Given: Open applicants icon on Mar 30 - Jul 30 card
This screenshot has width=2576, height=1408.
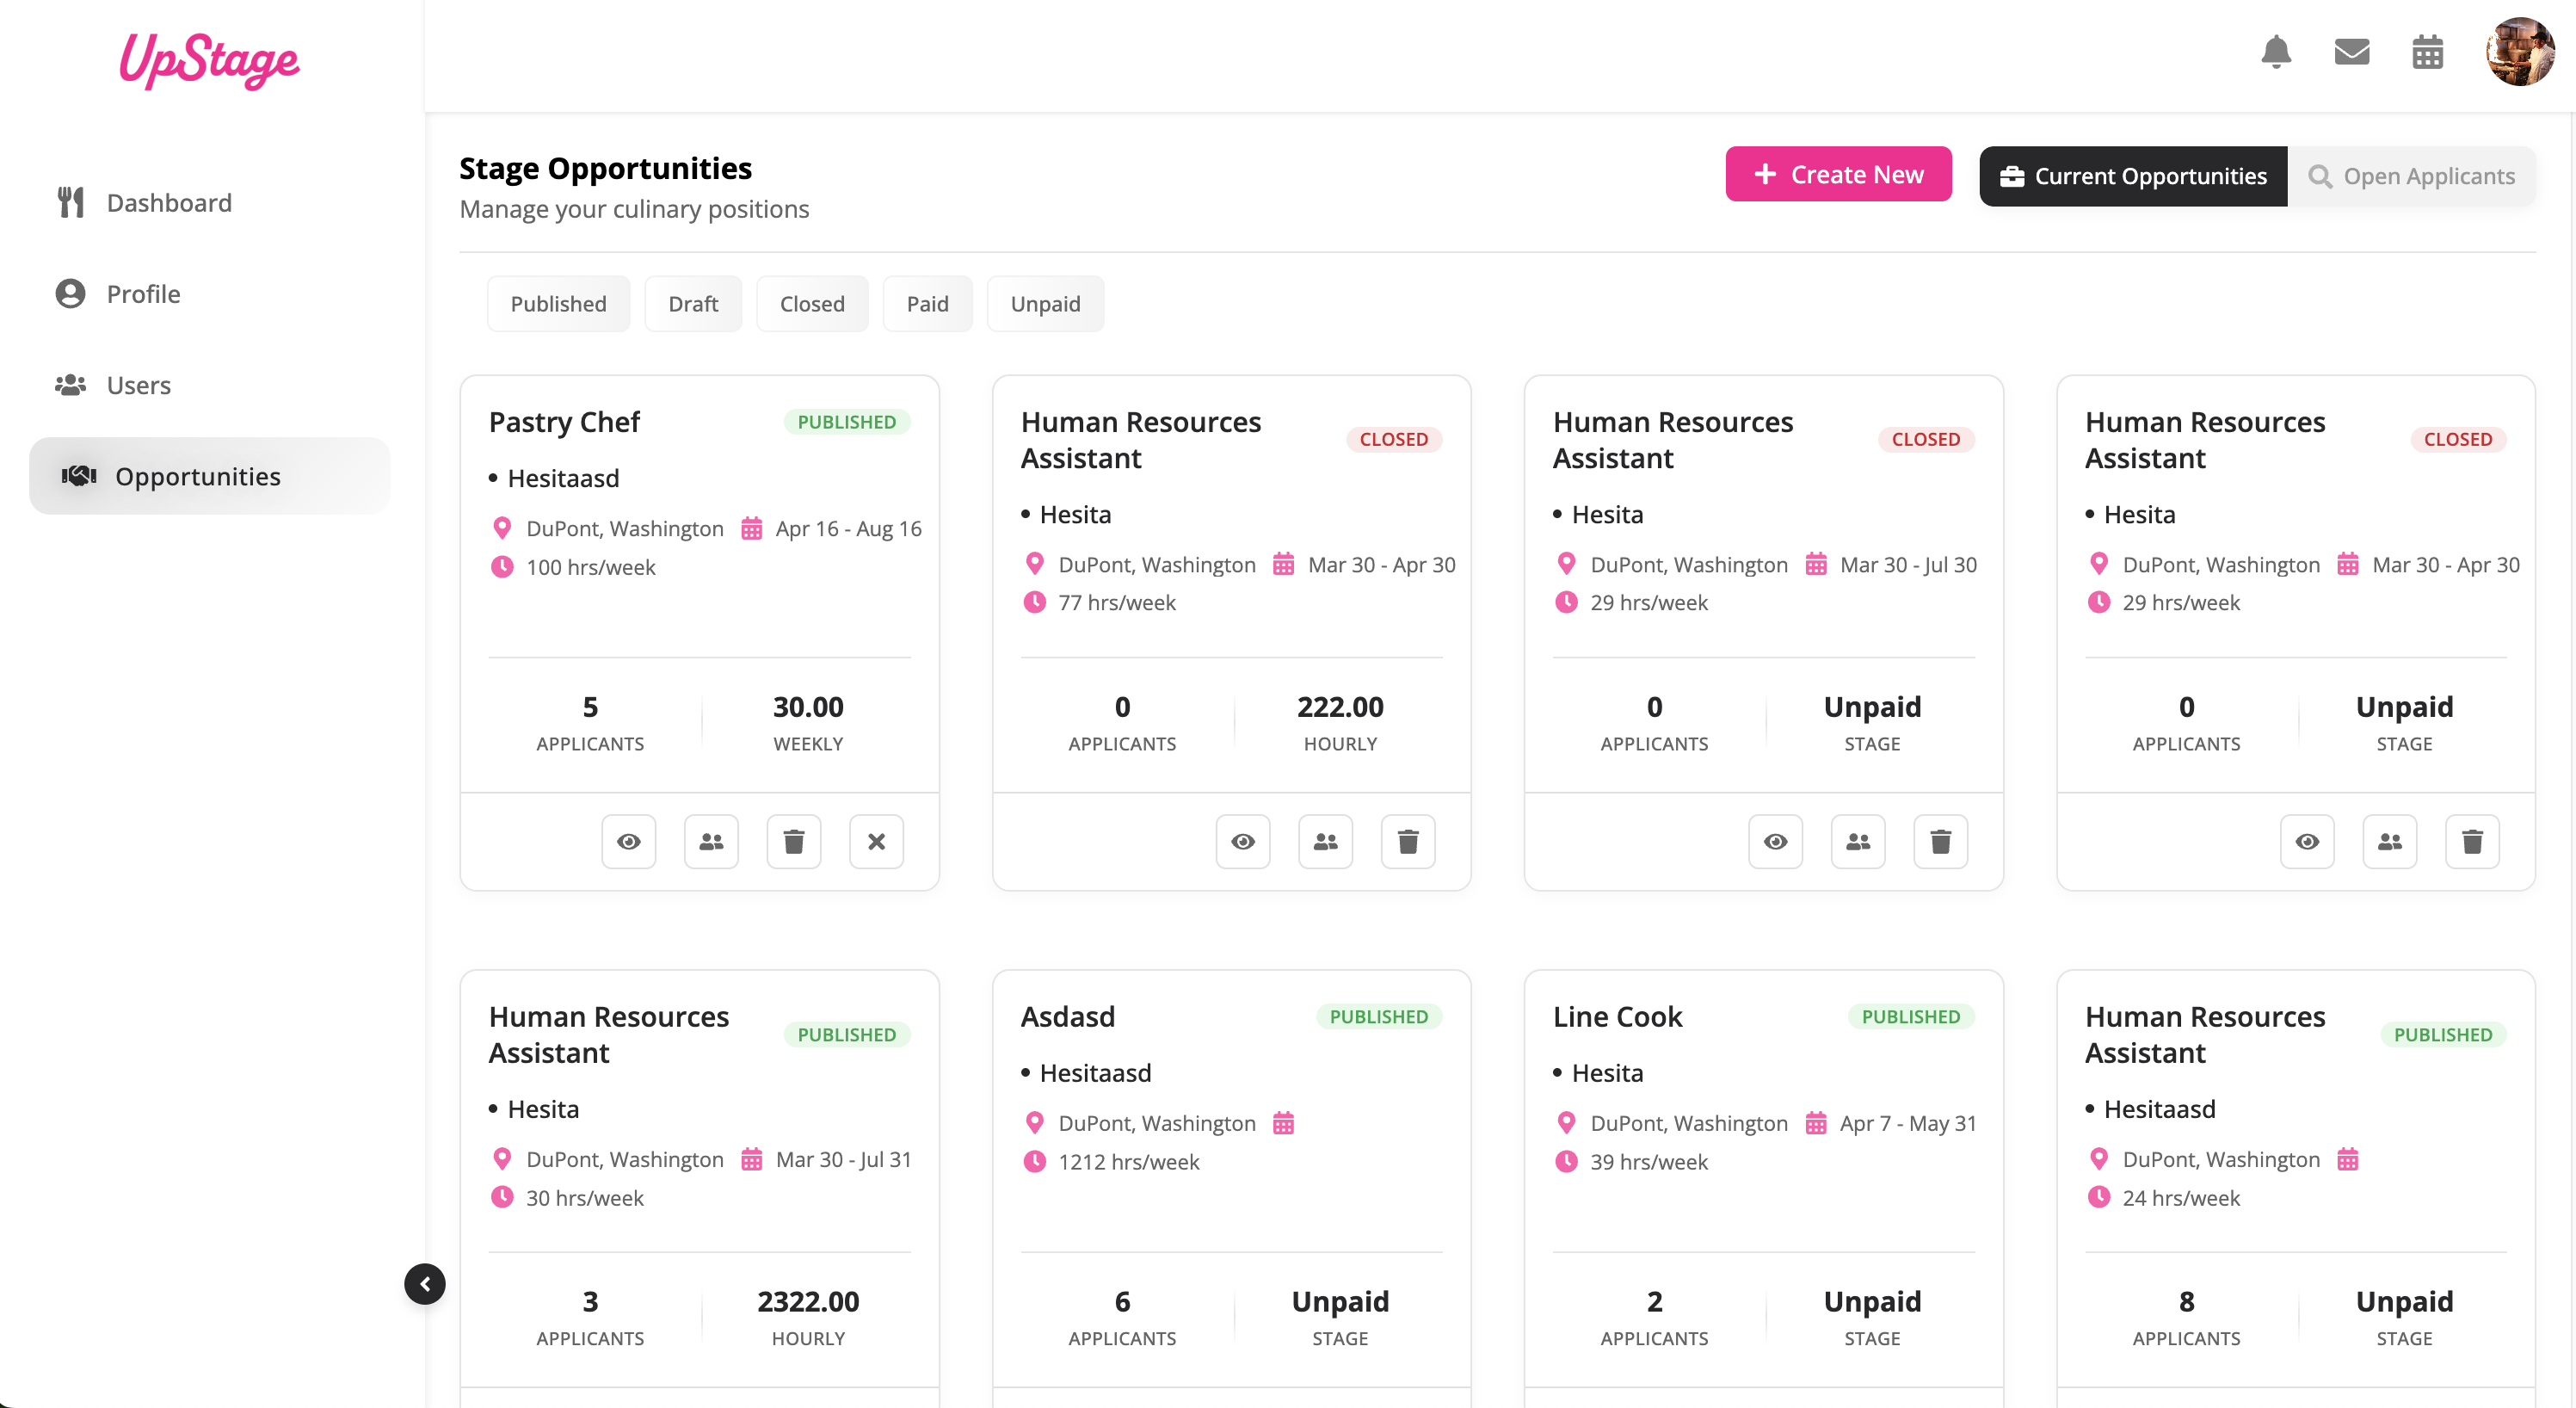Looking at the screenshot, I should 1857,841.
